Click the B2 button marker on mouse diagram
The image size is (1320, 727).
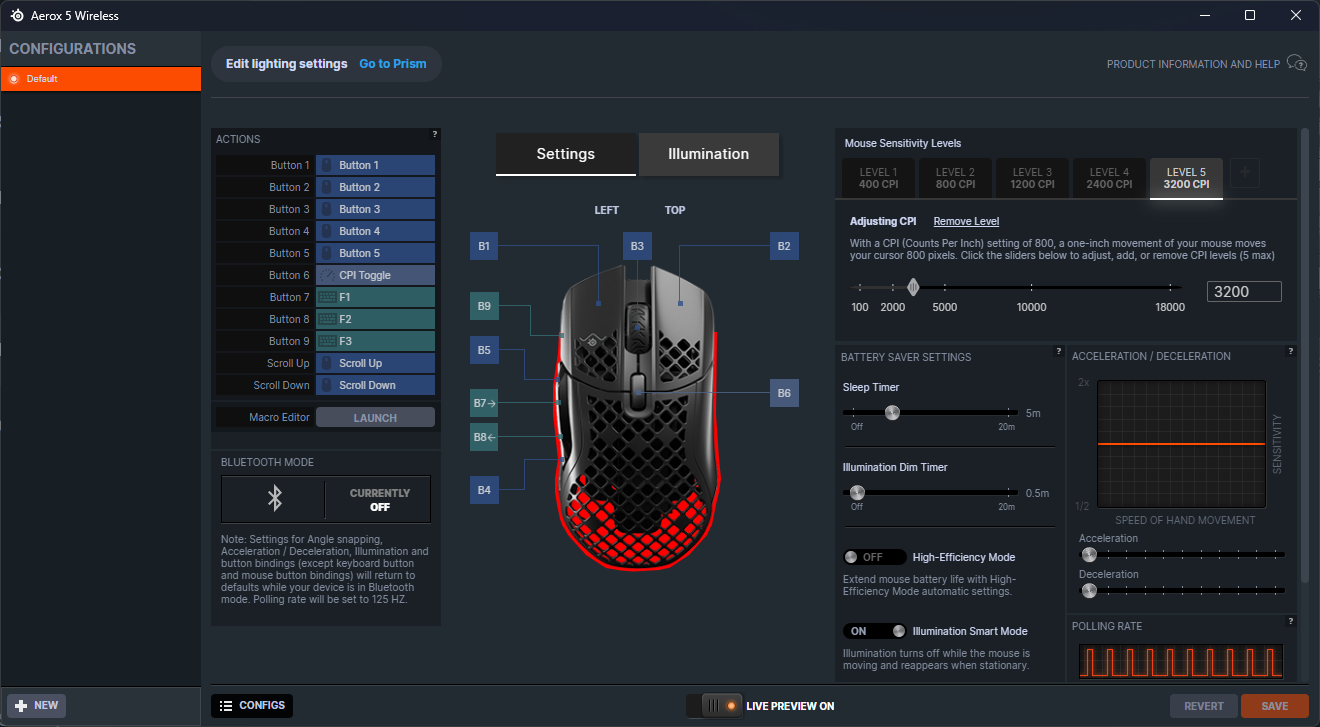pyautogui.click(x=784, y=246)
